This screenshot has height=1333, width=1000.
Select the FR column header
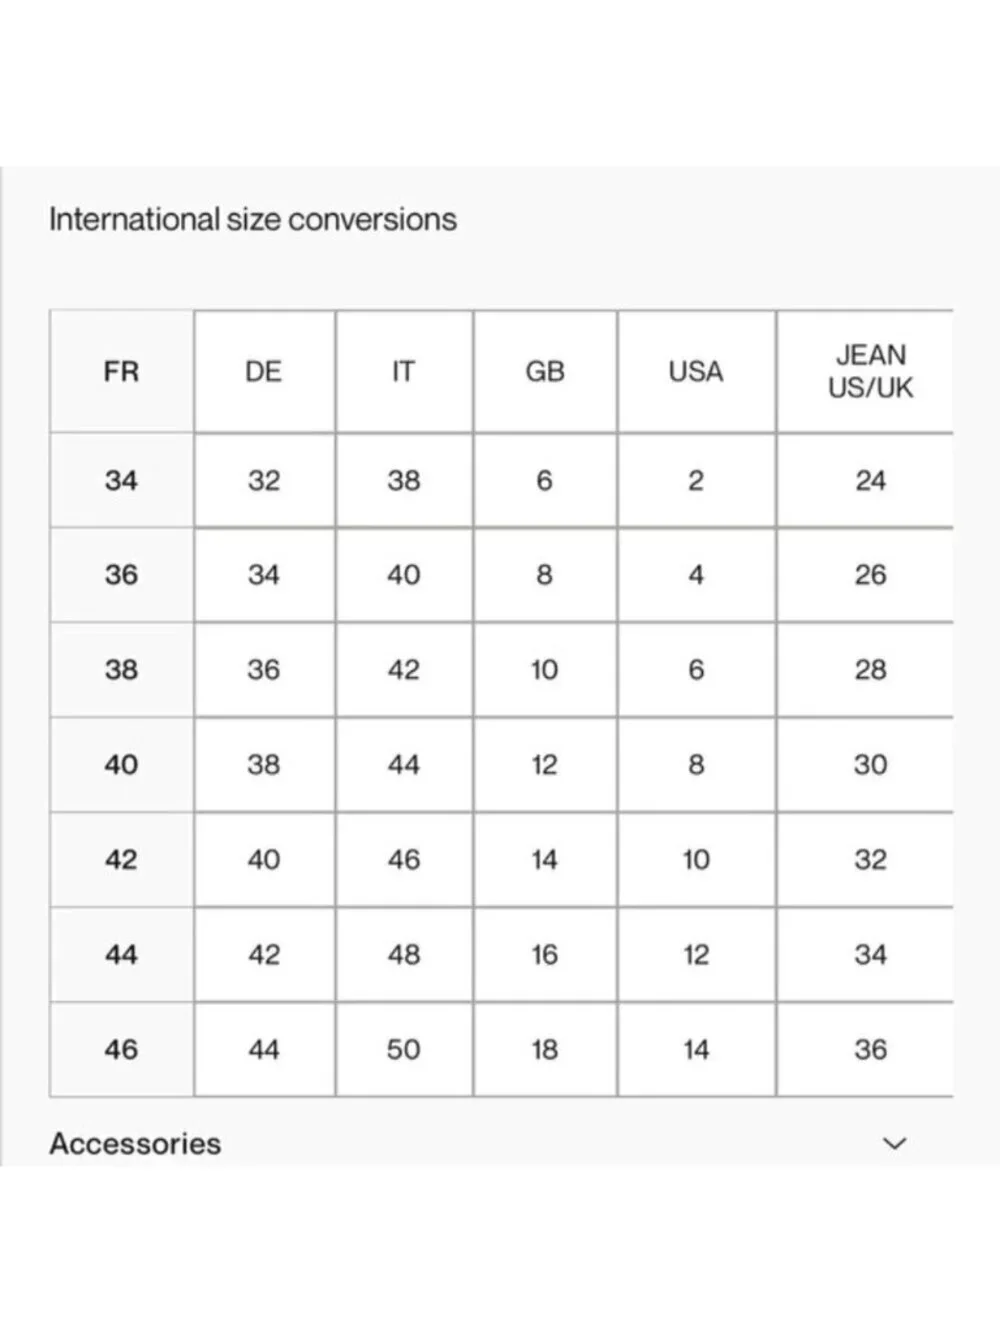tap(121, 371)
